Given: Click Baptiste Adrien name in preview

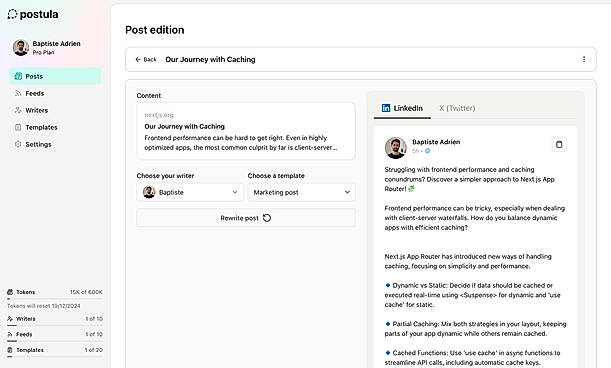Looking at the screenshot, I should click(436, 142).
